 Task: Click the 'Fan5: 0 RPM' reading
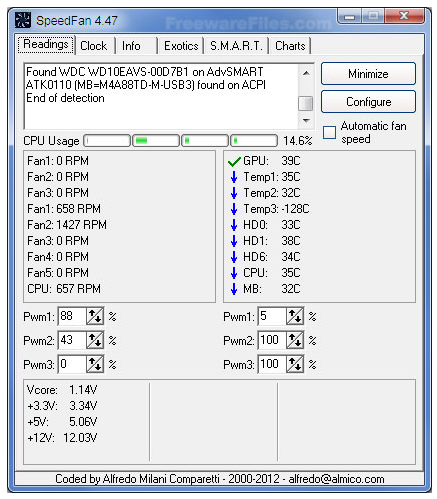point(58,273)
